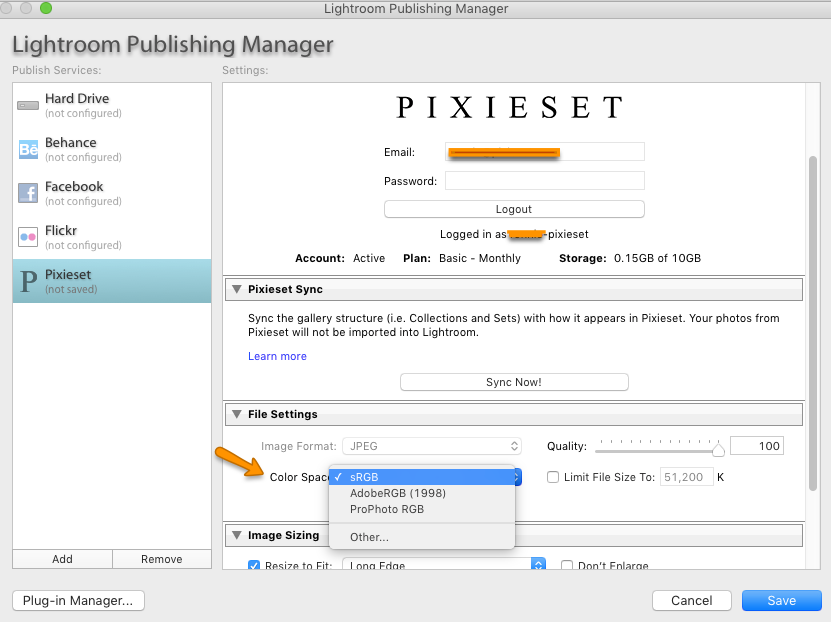Click the file size limit field 51,200
Image resolution: width=831 pixels, height=622 pixels.
pyautogui.click(x=686, y=477)
